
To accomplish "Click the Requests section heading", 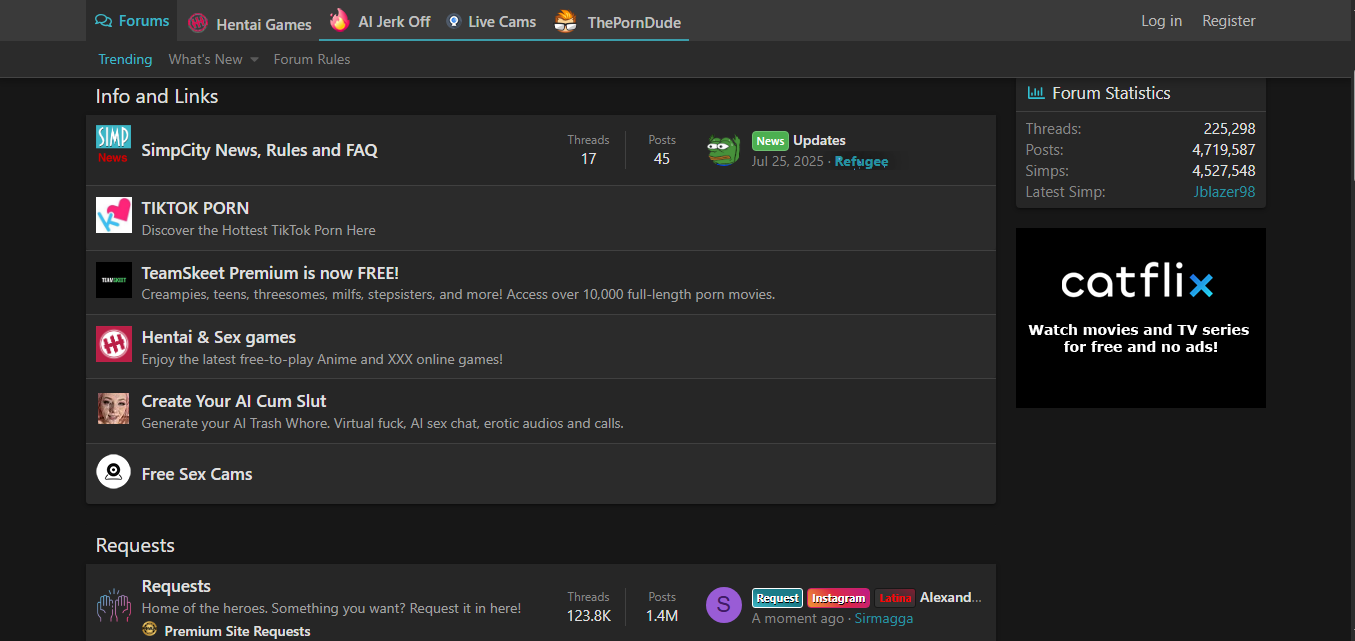I will [135, 545].
